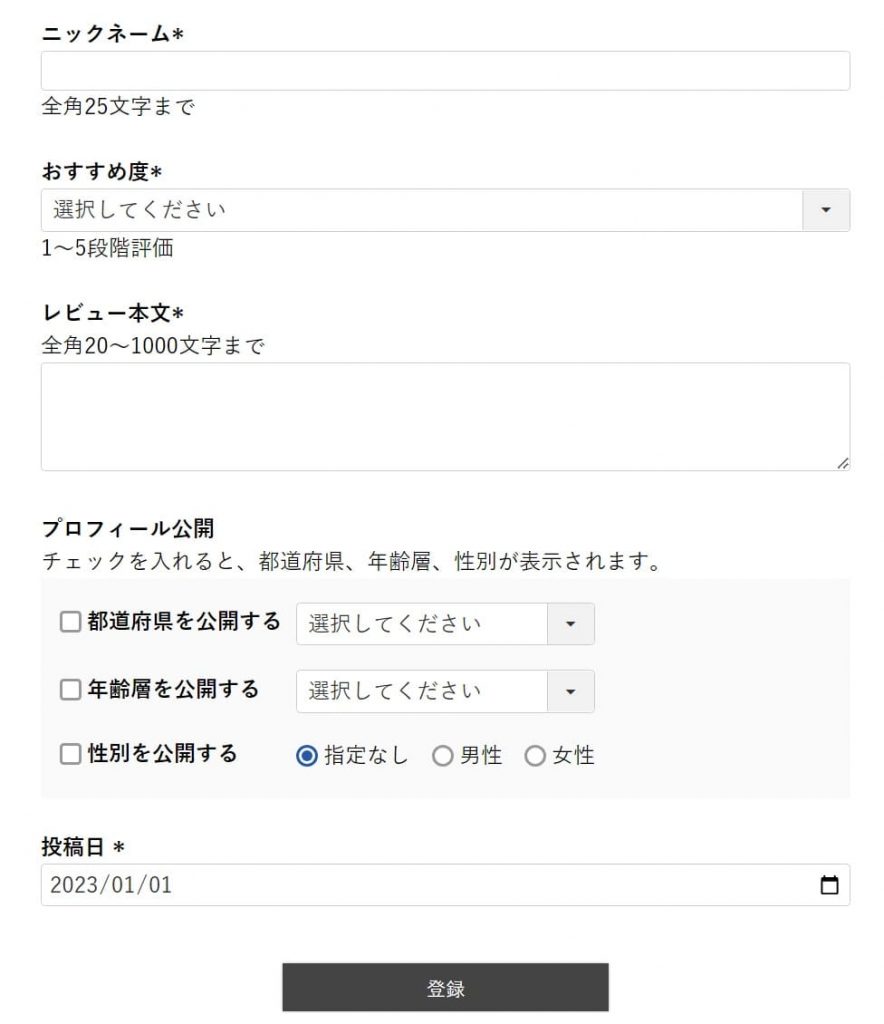Viewport: 884px width, 1024px height.
Task: Choose the 男性 radio option
Action: (x=443, y=756)
